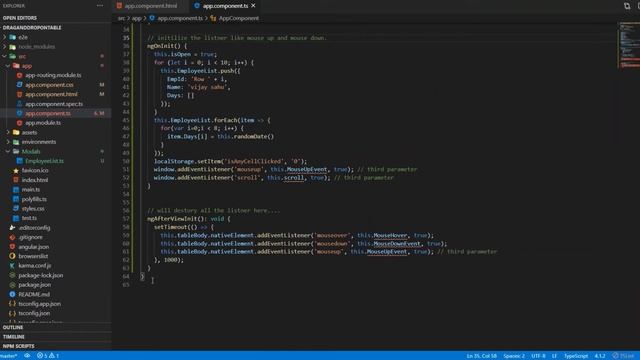Open .gitignore file
This screenshot has width=640, height=360.
coord(30,237)
